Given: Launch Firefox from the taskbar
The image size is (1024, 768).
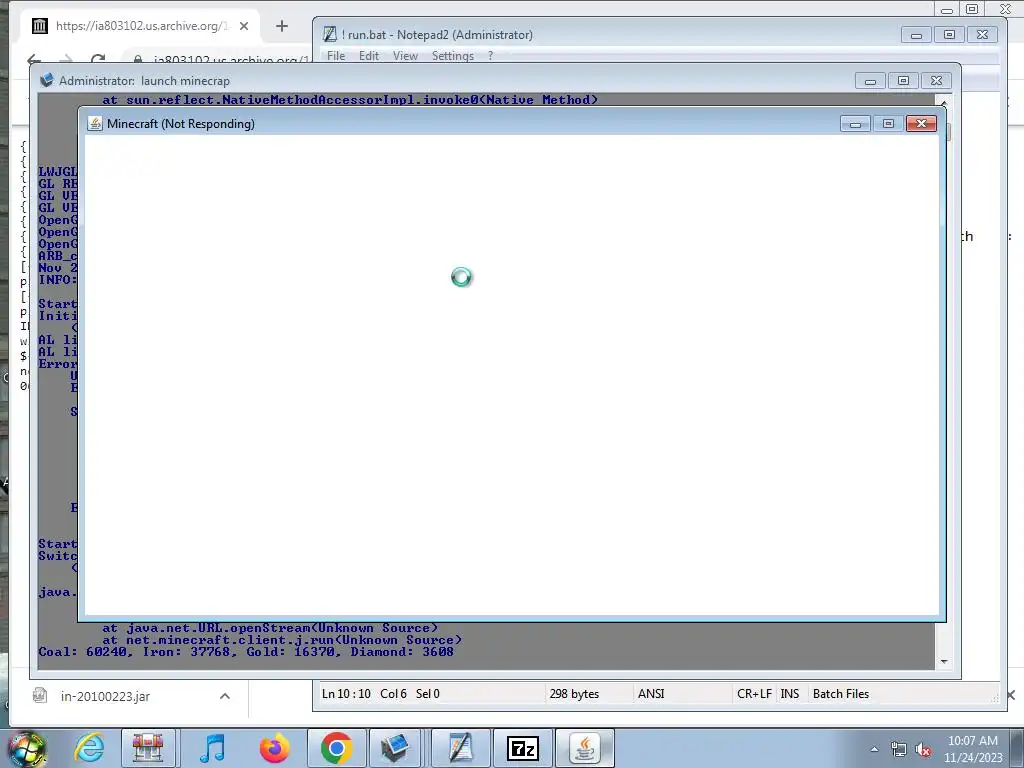Looking at the screenshot, I should [x=274, y=748].
